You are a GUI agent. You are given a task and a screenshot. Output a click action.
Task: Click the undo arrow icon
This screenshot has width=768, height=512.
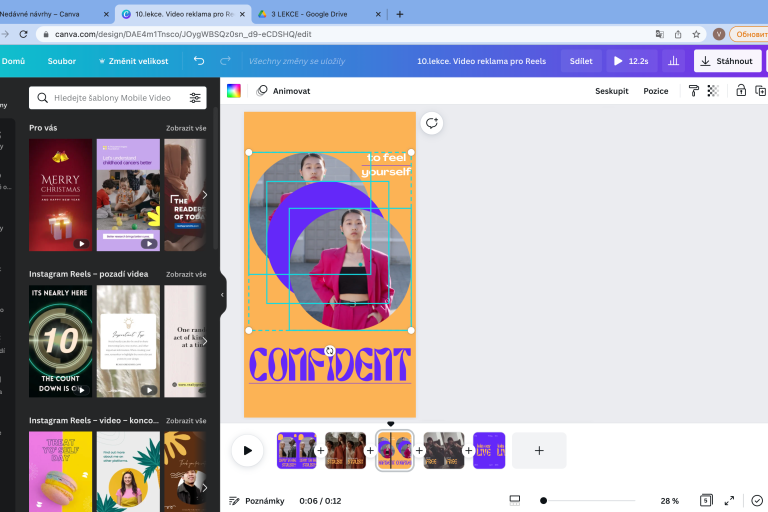click(x=199, y=61)
